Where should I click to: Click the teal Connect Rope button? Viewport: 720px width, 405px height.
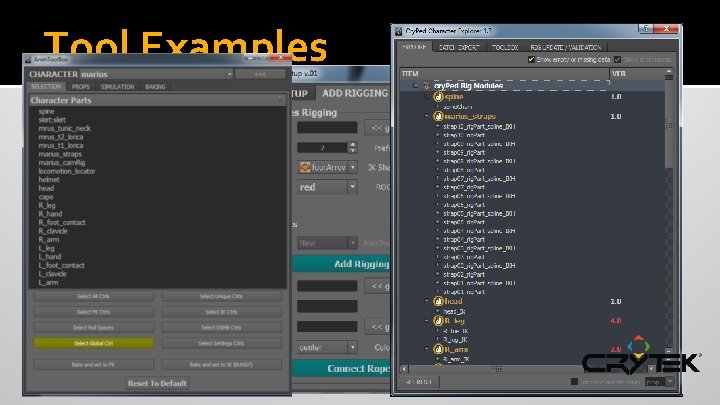341,369
